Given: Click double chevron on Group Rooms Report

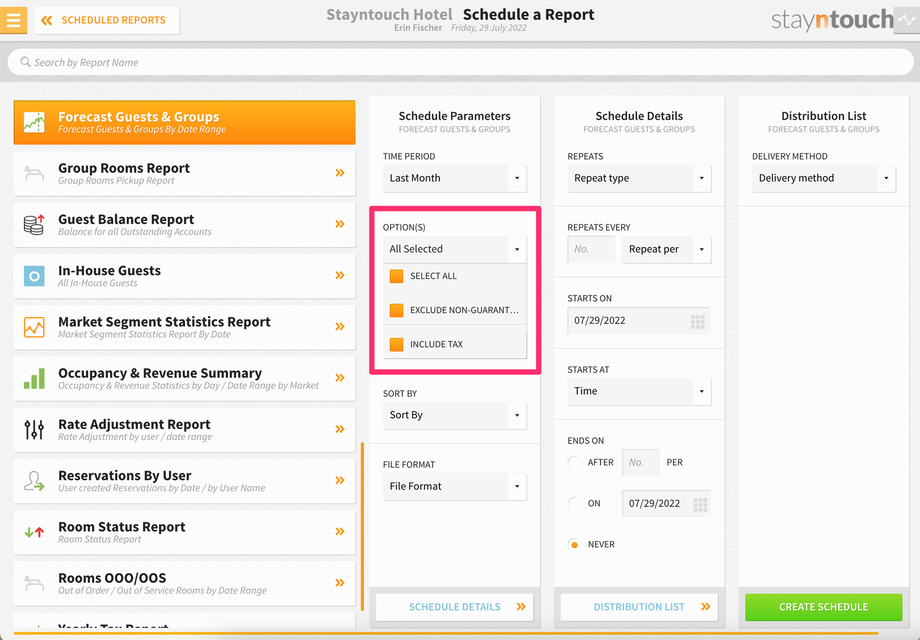Looking at the screenshot, I should (340, 172).
